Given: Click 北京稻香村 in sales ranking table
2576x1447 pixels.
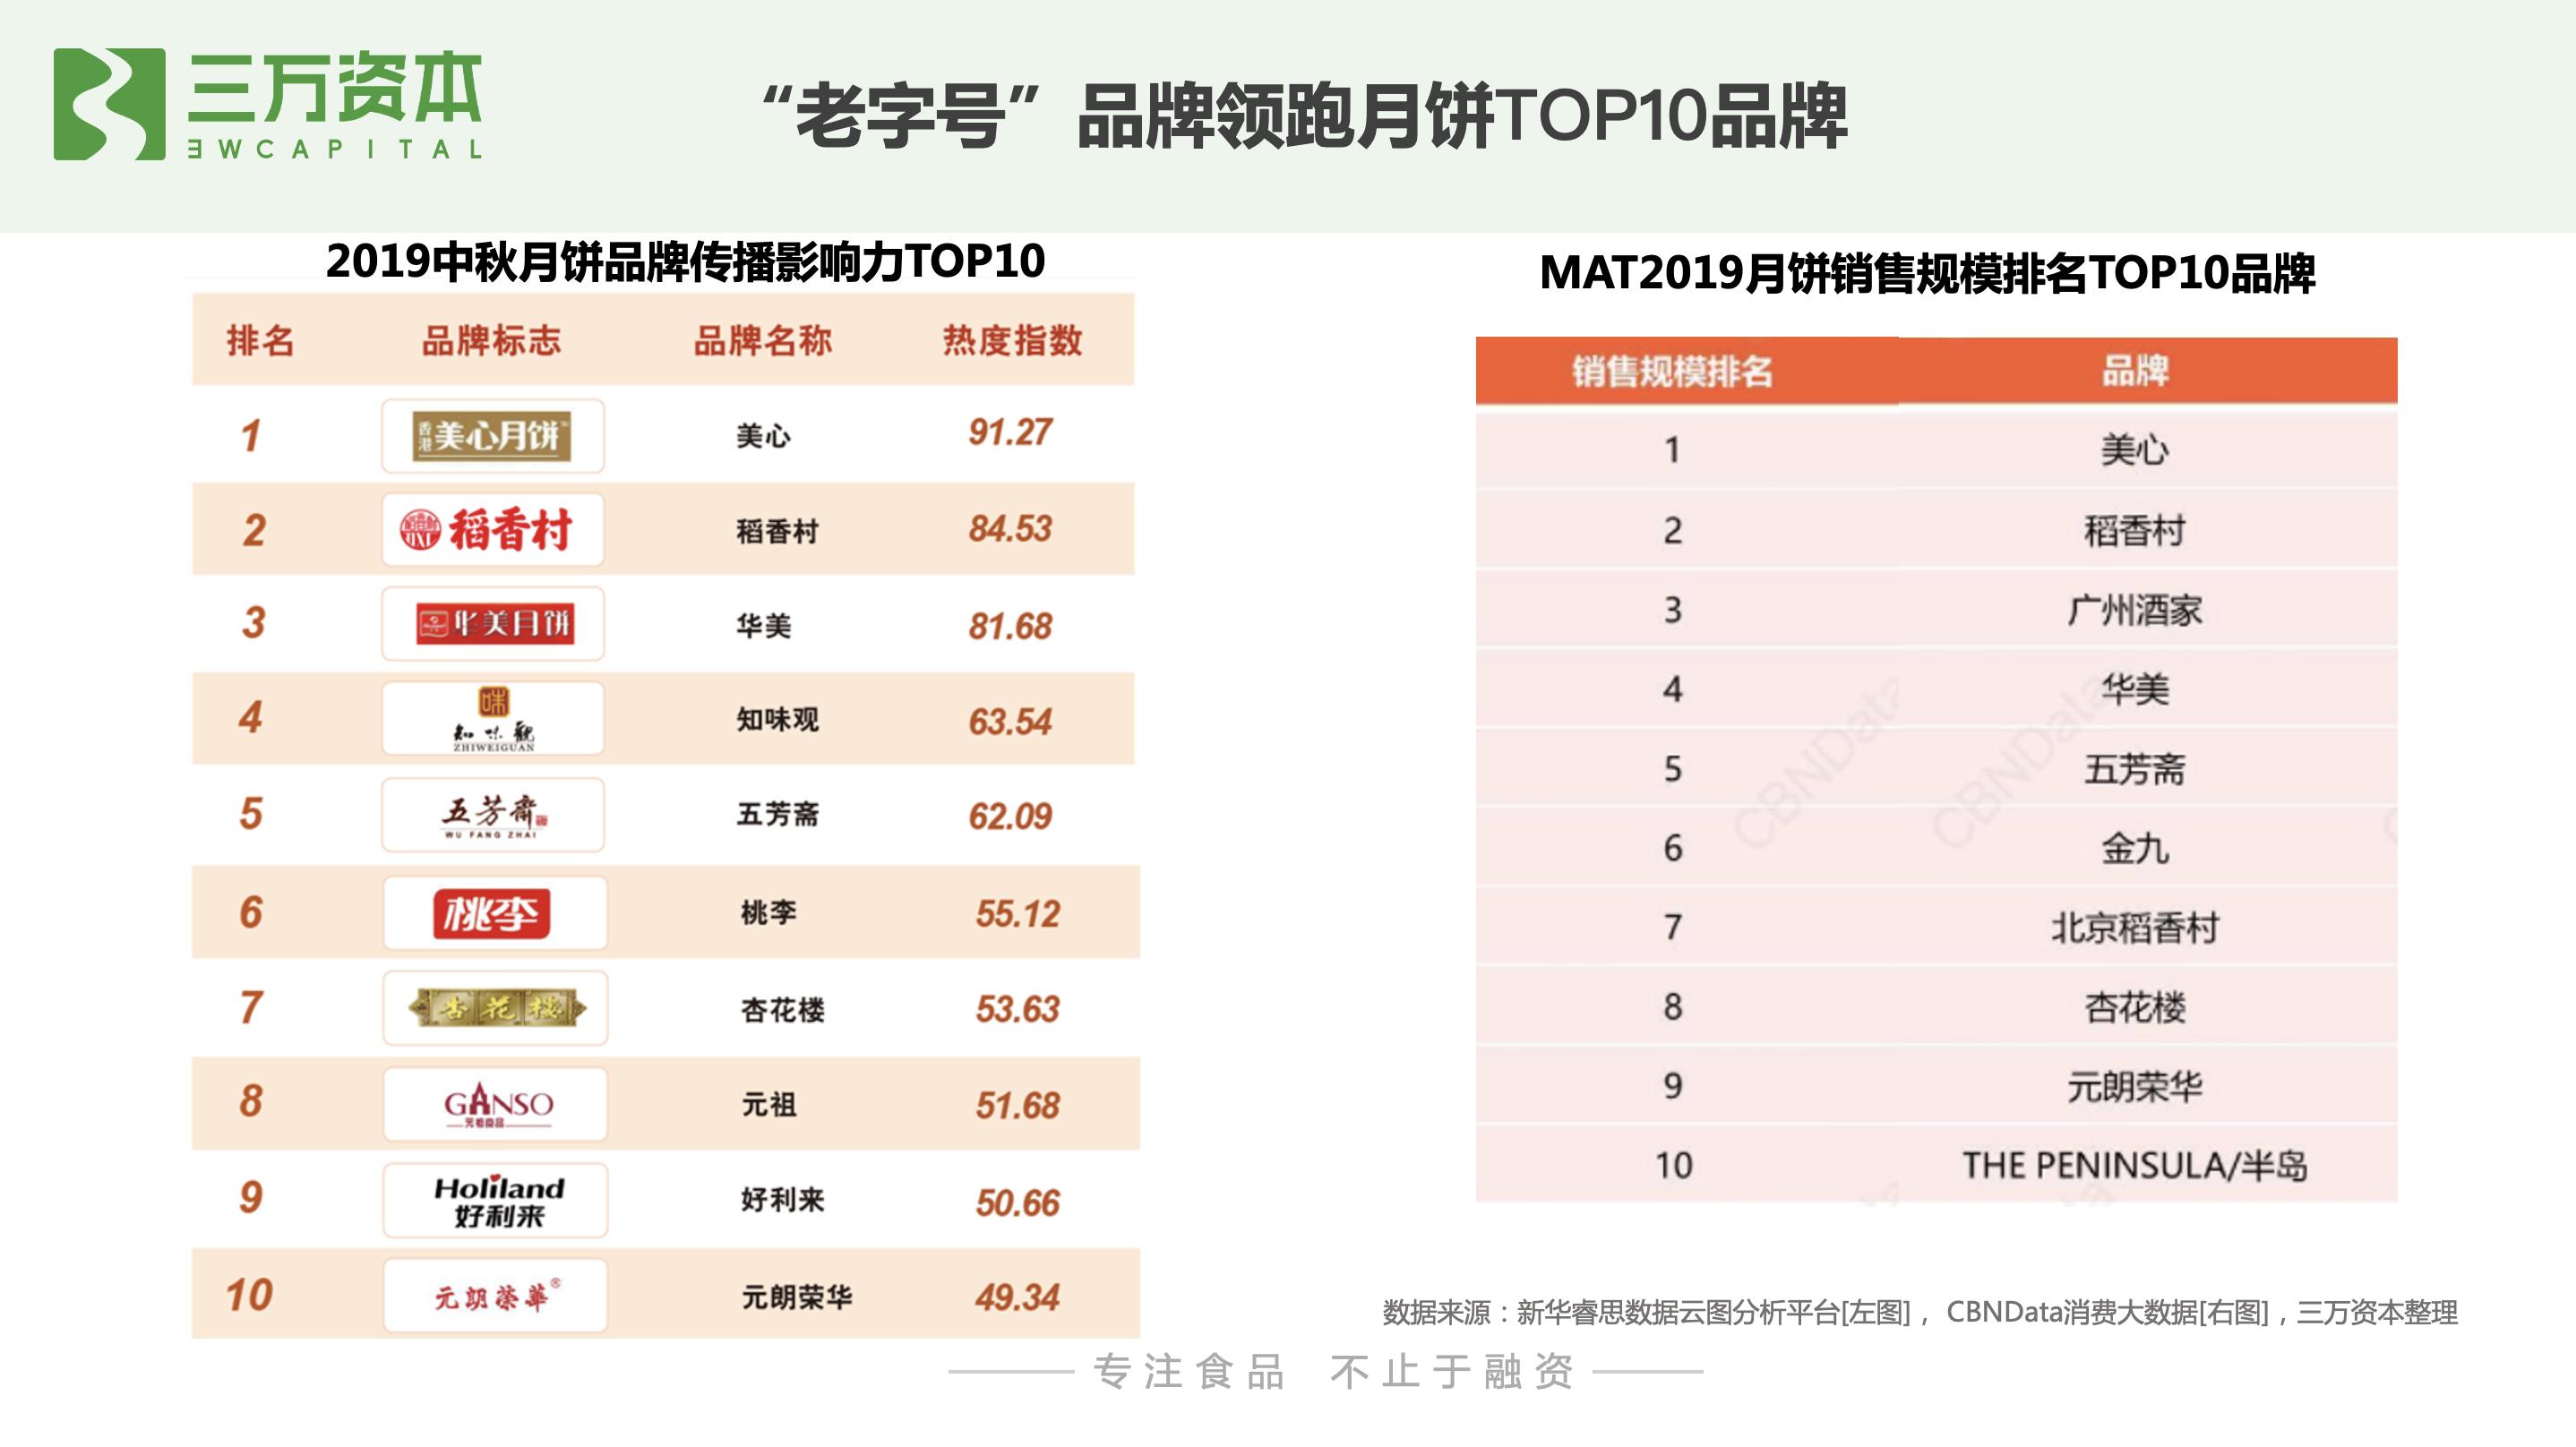Looking at the screenshot, I should pyautogui.click(x=2135, y=928).
